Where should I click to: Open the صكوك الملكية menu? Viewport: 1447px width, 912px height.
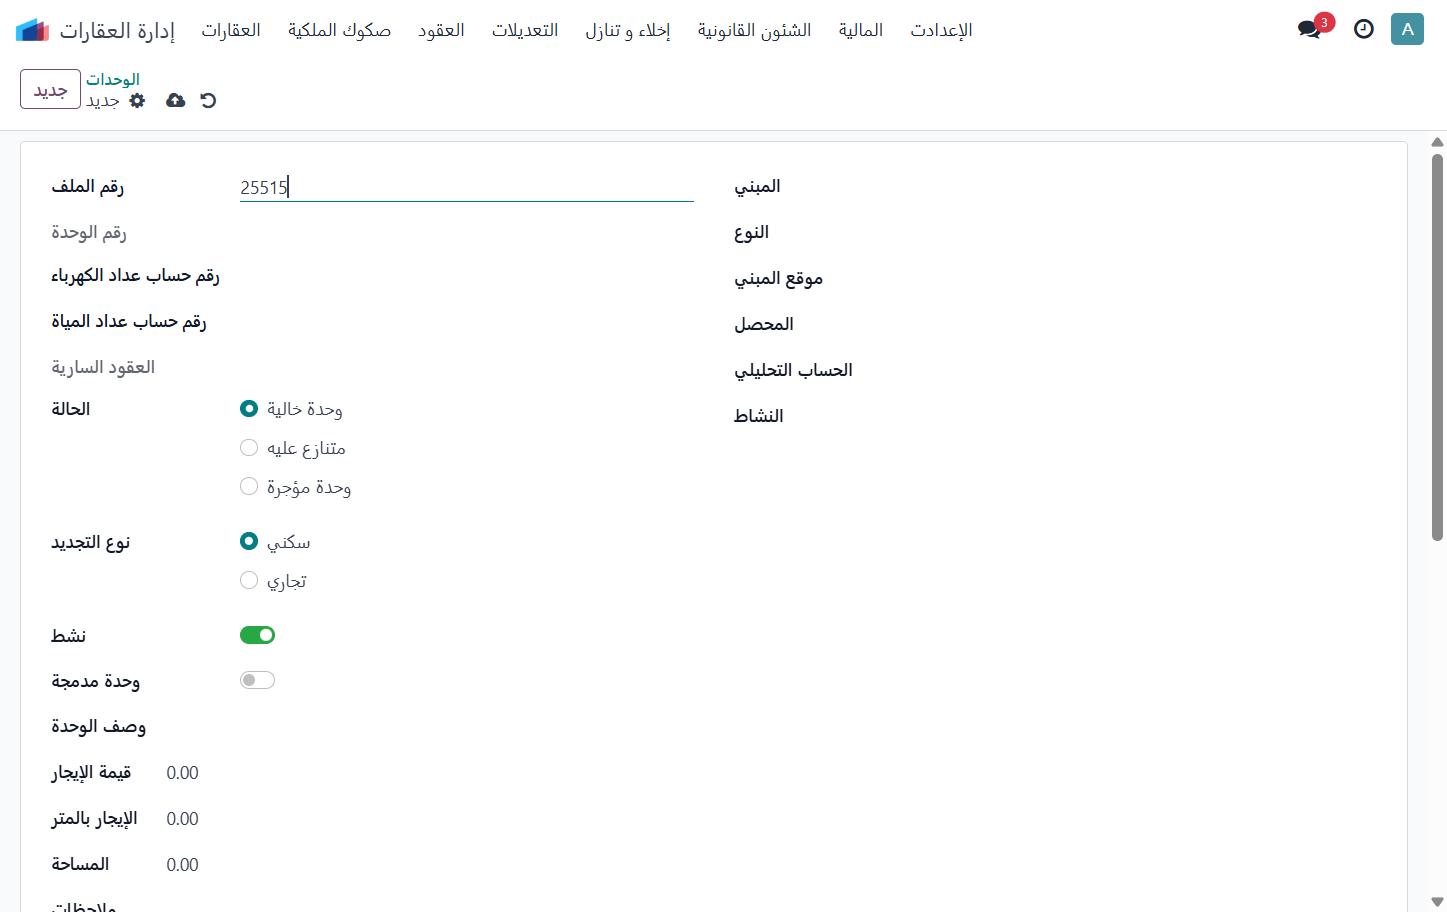coord(339,30)
